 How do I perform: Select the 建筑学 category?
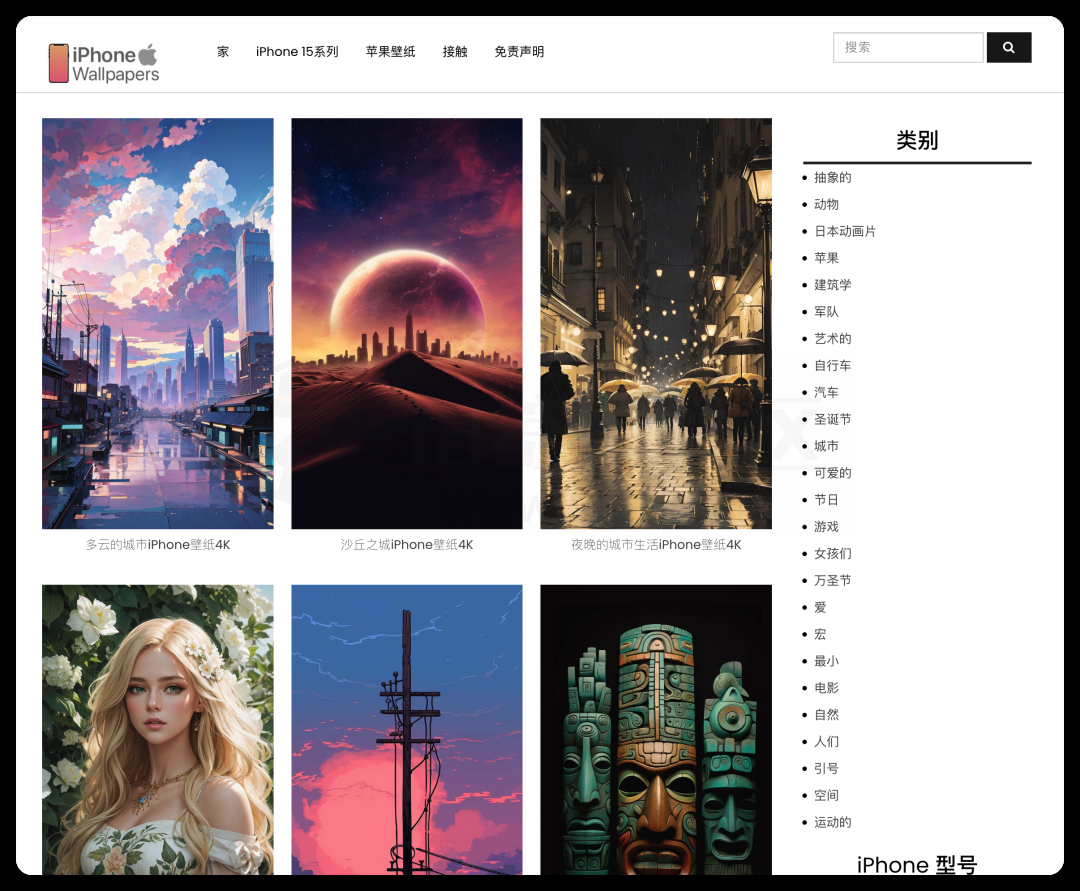point(833,285)
